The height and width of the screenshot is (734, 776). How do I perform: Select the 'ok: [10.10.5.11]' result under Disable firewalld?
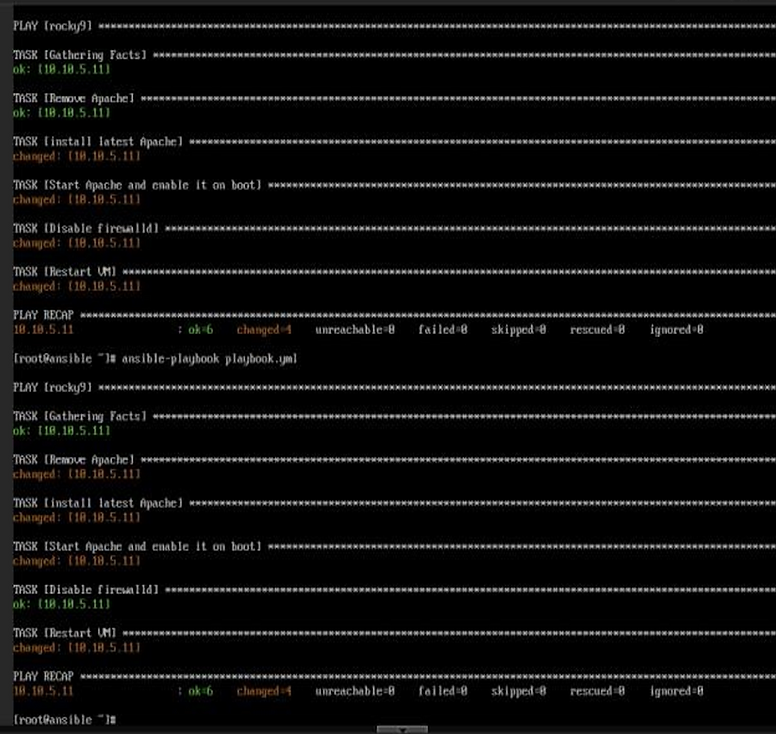click(x=61, y=604)
